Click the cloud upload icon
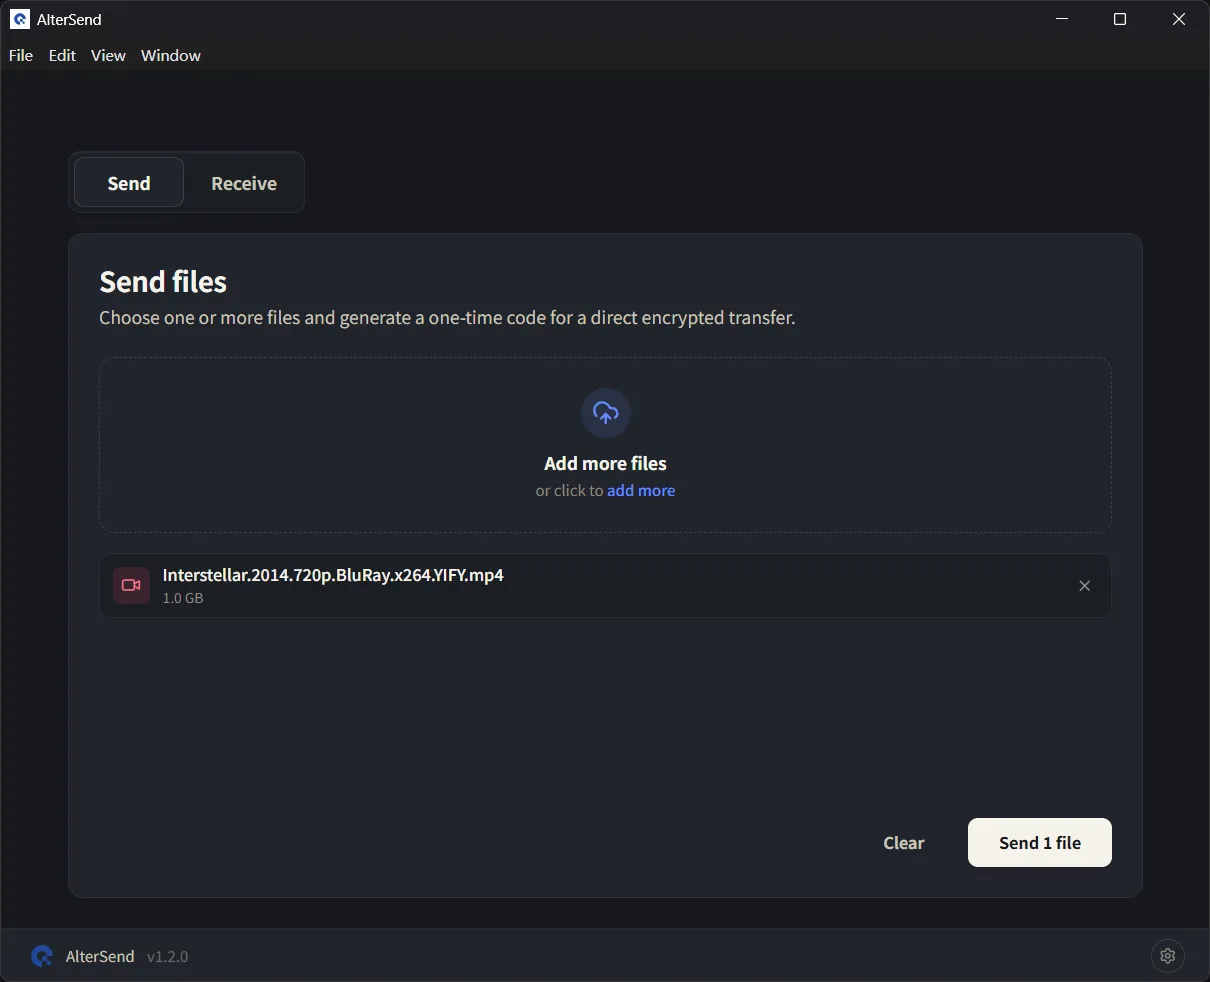The height and width of the screenshot is (982, 1210). (605, 412)
